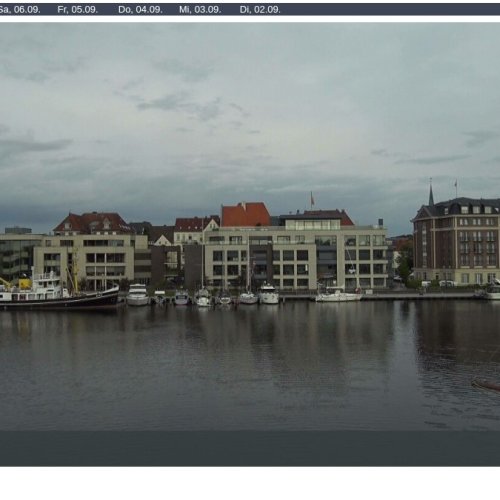Click the harbor webcam image
Viewport: 500px width, 500px height.
250,244
